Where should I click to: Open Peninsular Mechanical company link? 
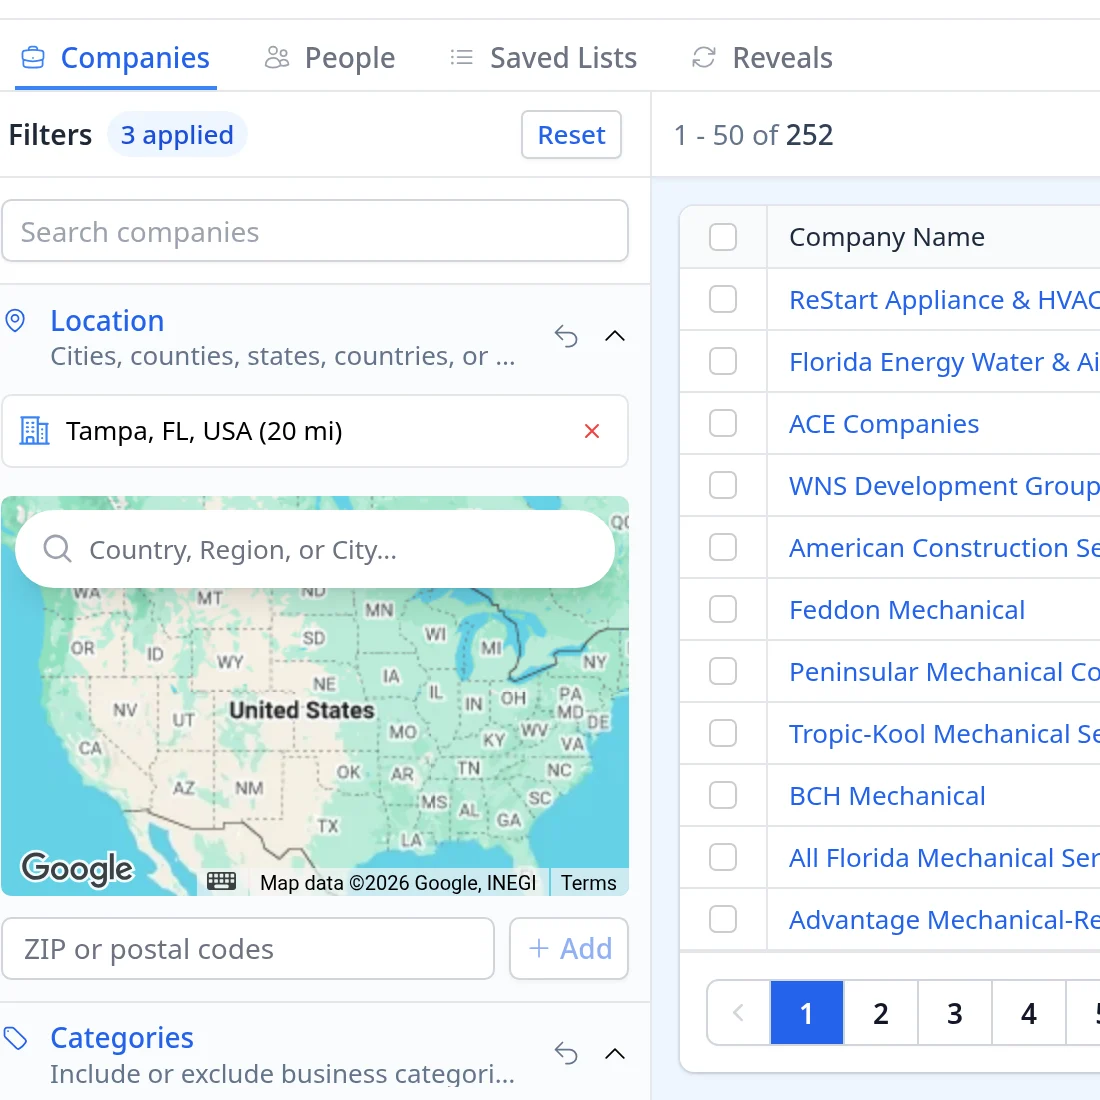(944, 672)
